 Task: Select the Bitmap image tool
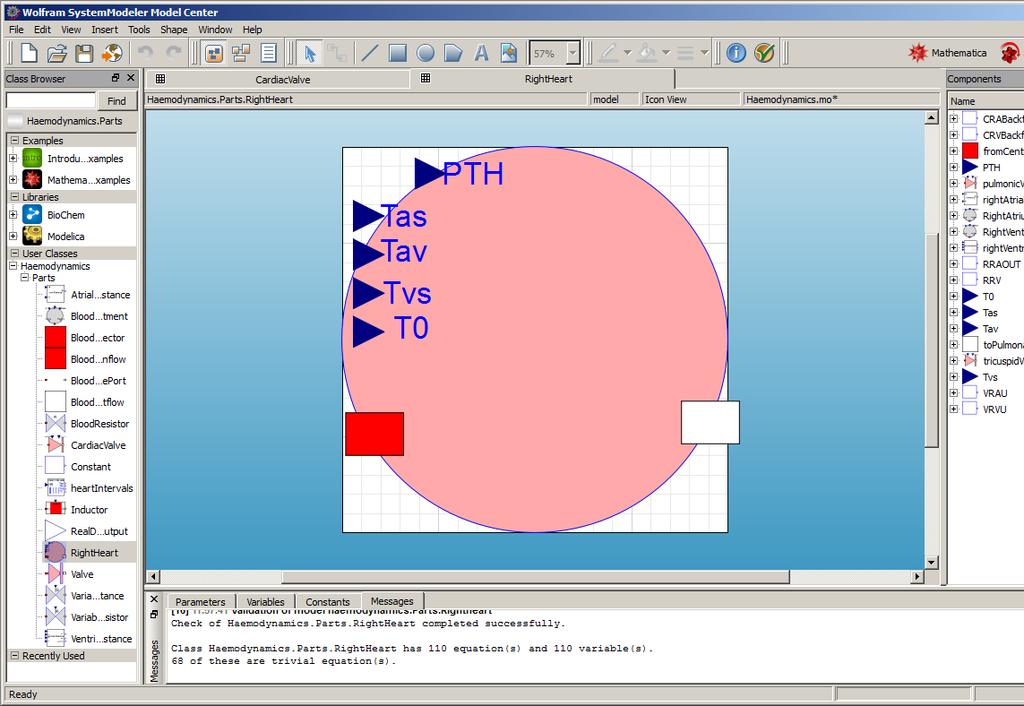509,53
